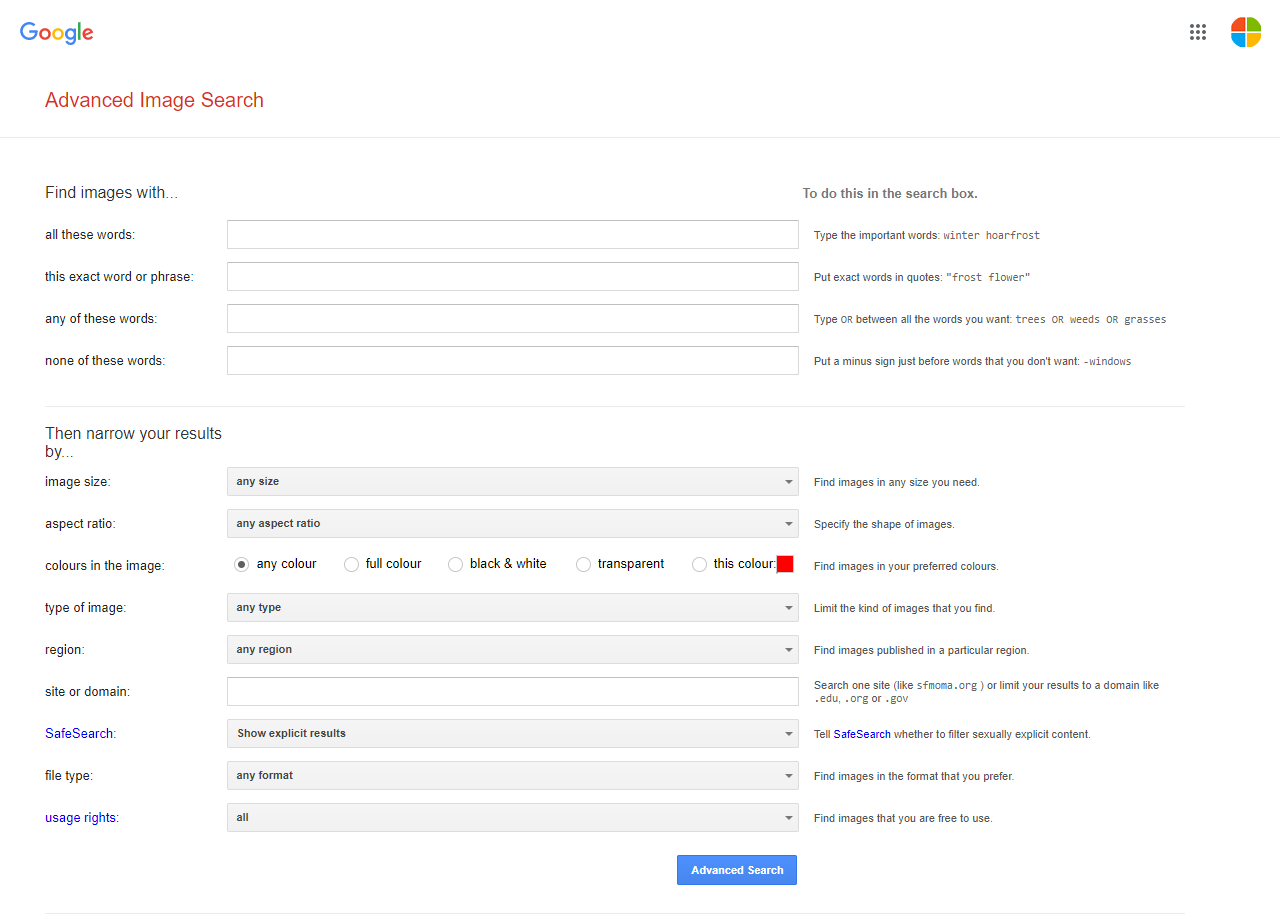Image resolution: width=1280 pixels, height=920 pixels.
Task: Focus the any of these words field
Action: [x=513, y=319]
